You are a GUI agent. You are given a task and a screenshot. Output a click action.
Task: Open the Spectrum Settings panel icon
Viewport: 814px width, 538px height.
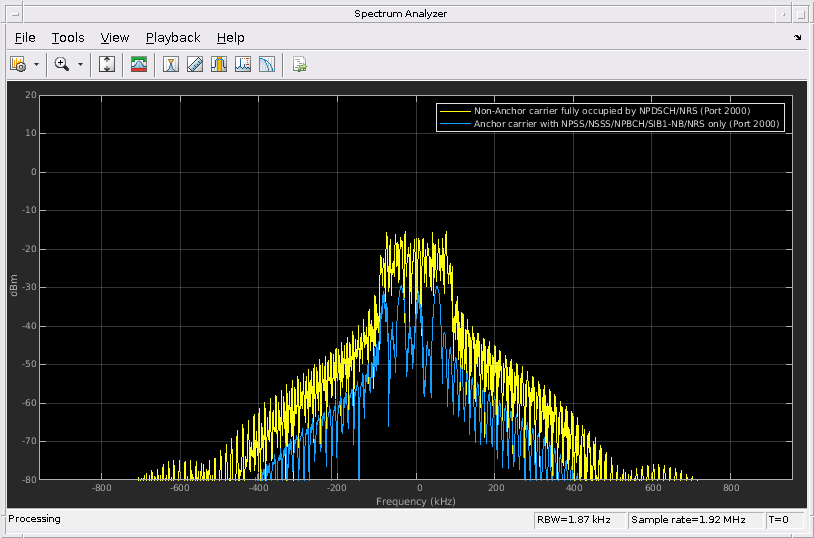(139, 64)
